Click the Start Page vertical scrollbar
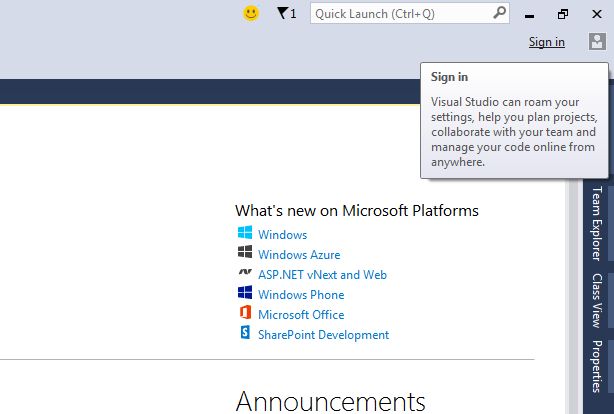This screenshot has width=614, height=414. [x=573, y=294]
